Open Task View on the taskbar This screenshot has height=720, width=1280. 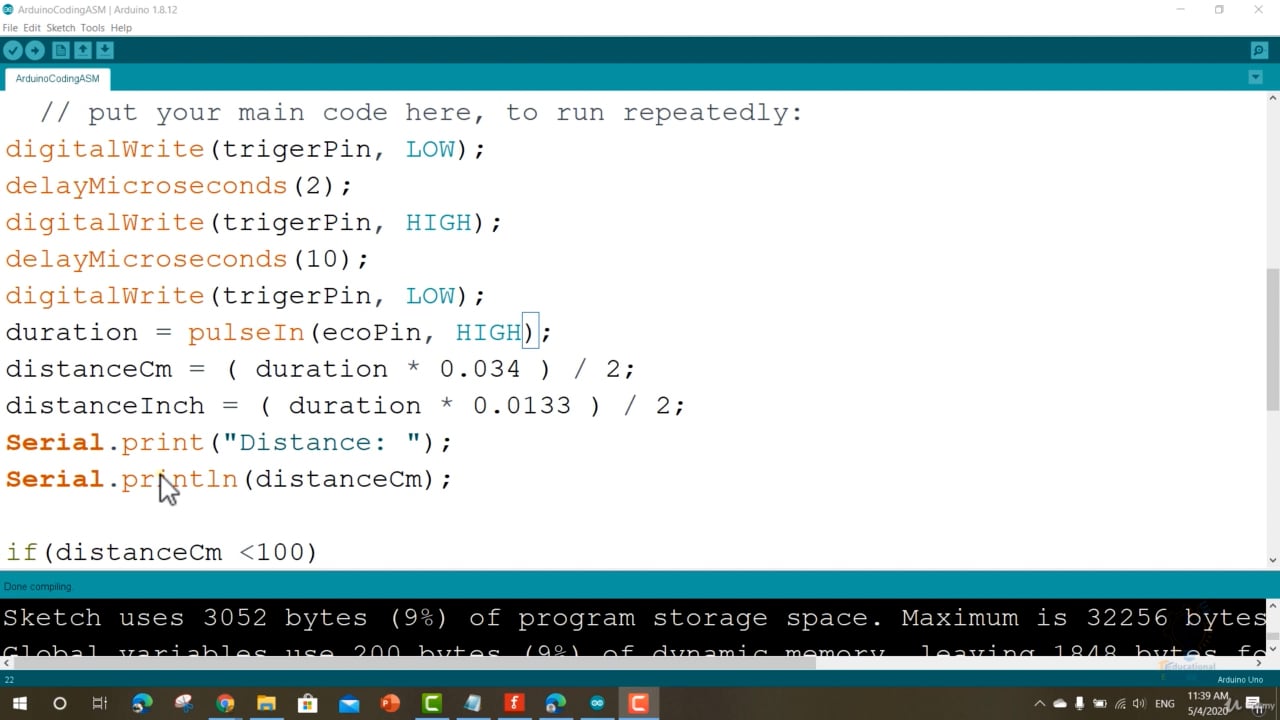click(100, 704)
